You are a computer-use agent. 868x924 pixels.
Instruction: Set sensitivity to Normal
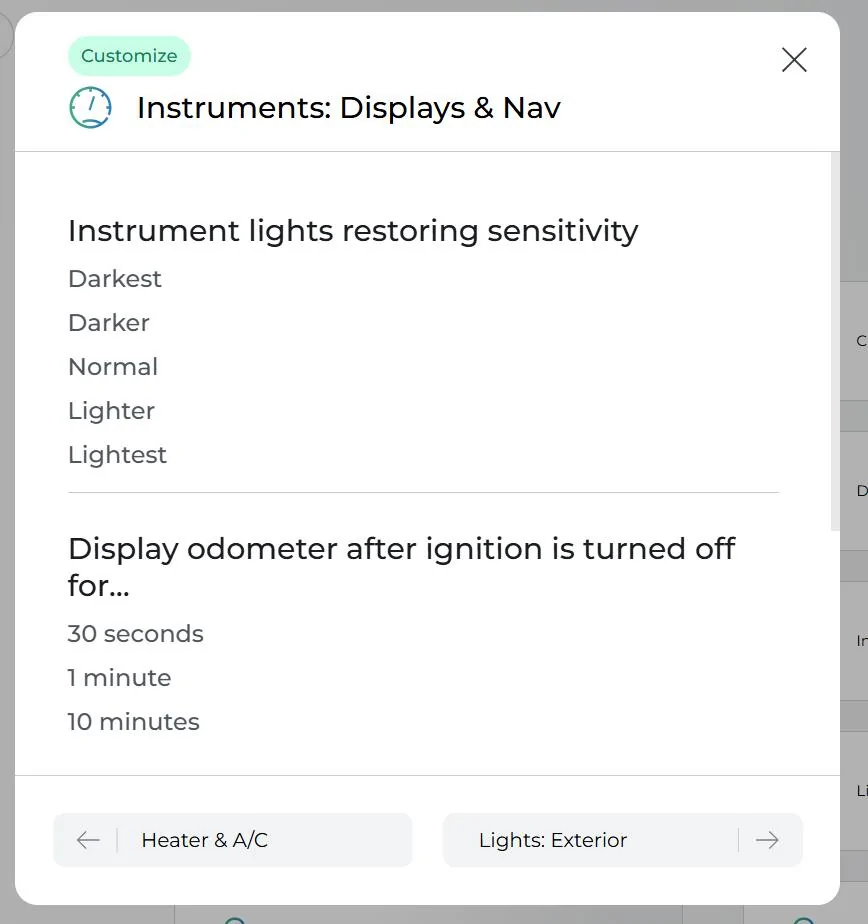point(113,367)
